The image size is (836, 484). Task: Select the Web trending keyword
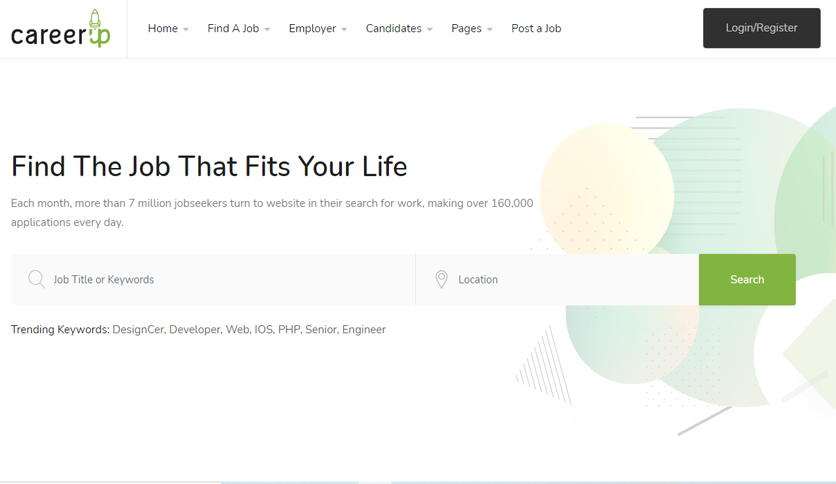pos(237,329)
